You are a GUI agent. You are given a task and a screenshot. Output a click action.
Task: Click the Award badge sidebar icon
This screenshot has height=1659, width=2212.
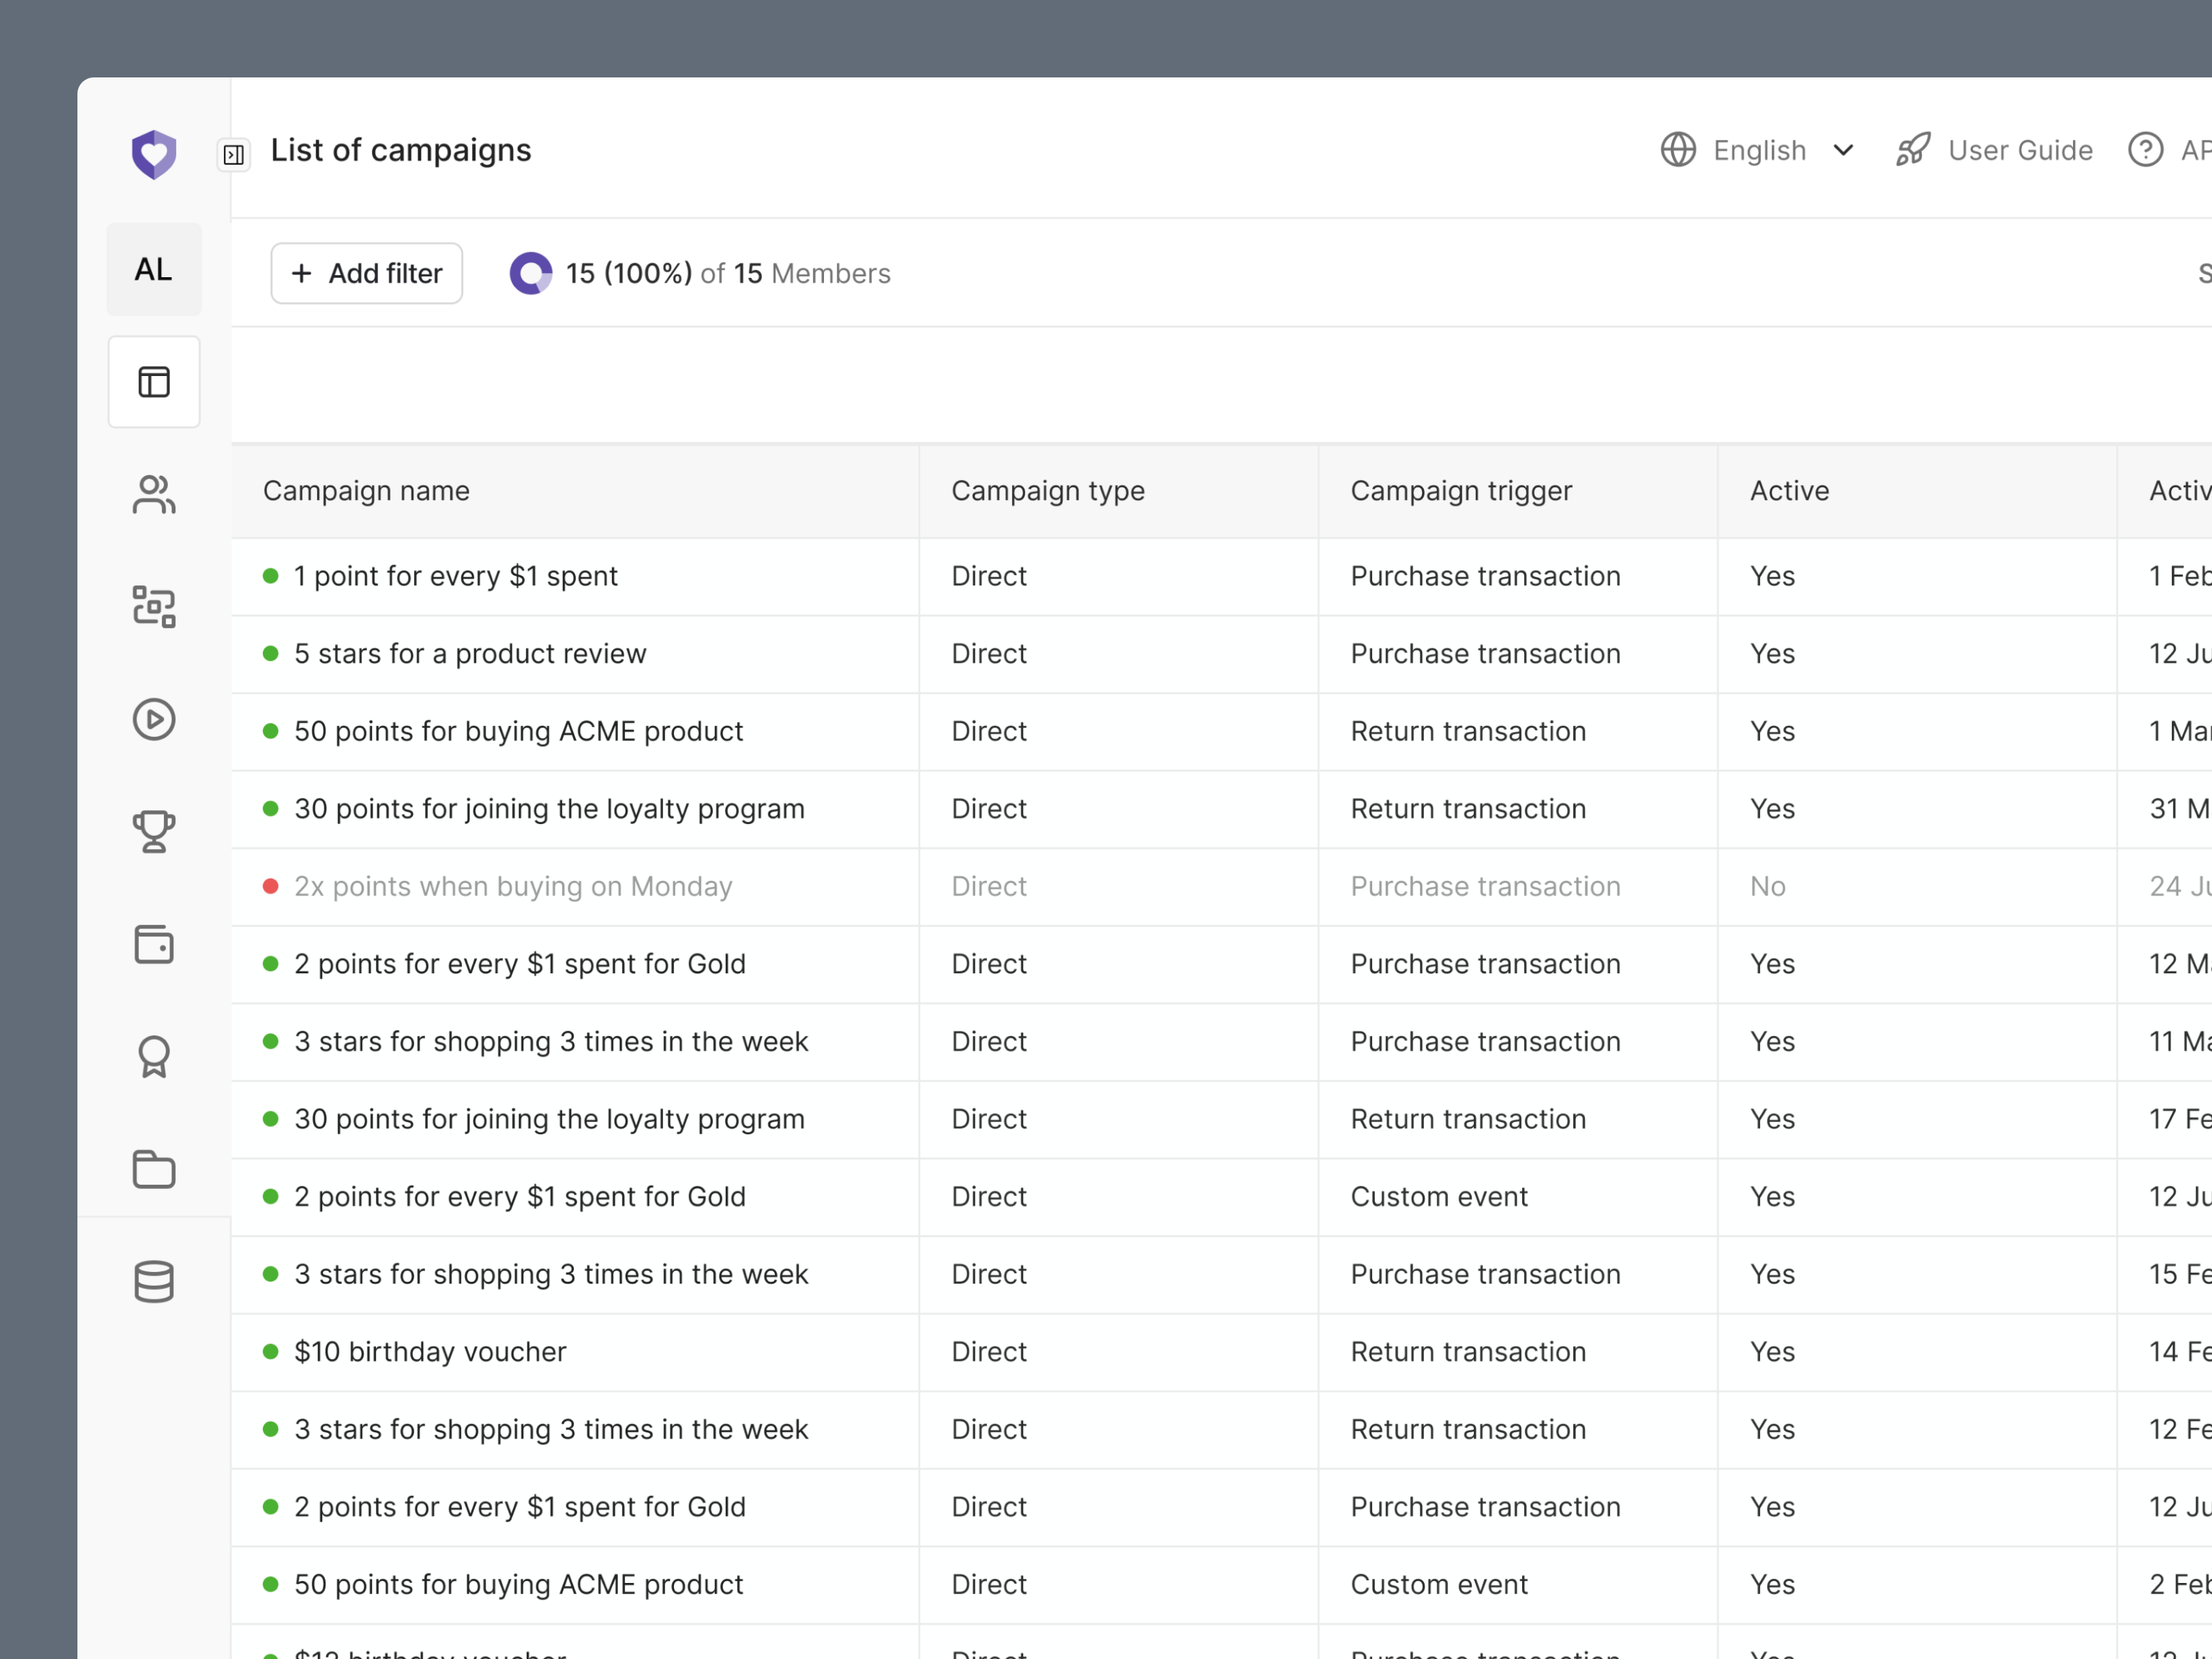point(153,1057)
